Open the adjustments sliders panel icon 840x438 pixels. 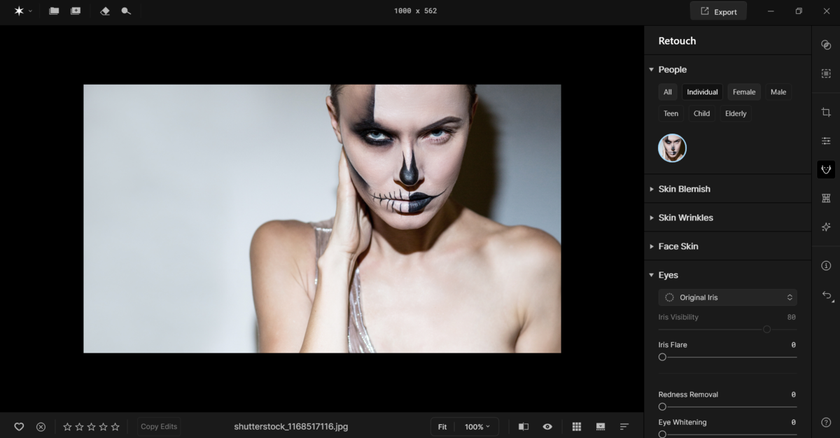(x=826, y=141)
